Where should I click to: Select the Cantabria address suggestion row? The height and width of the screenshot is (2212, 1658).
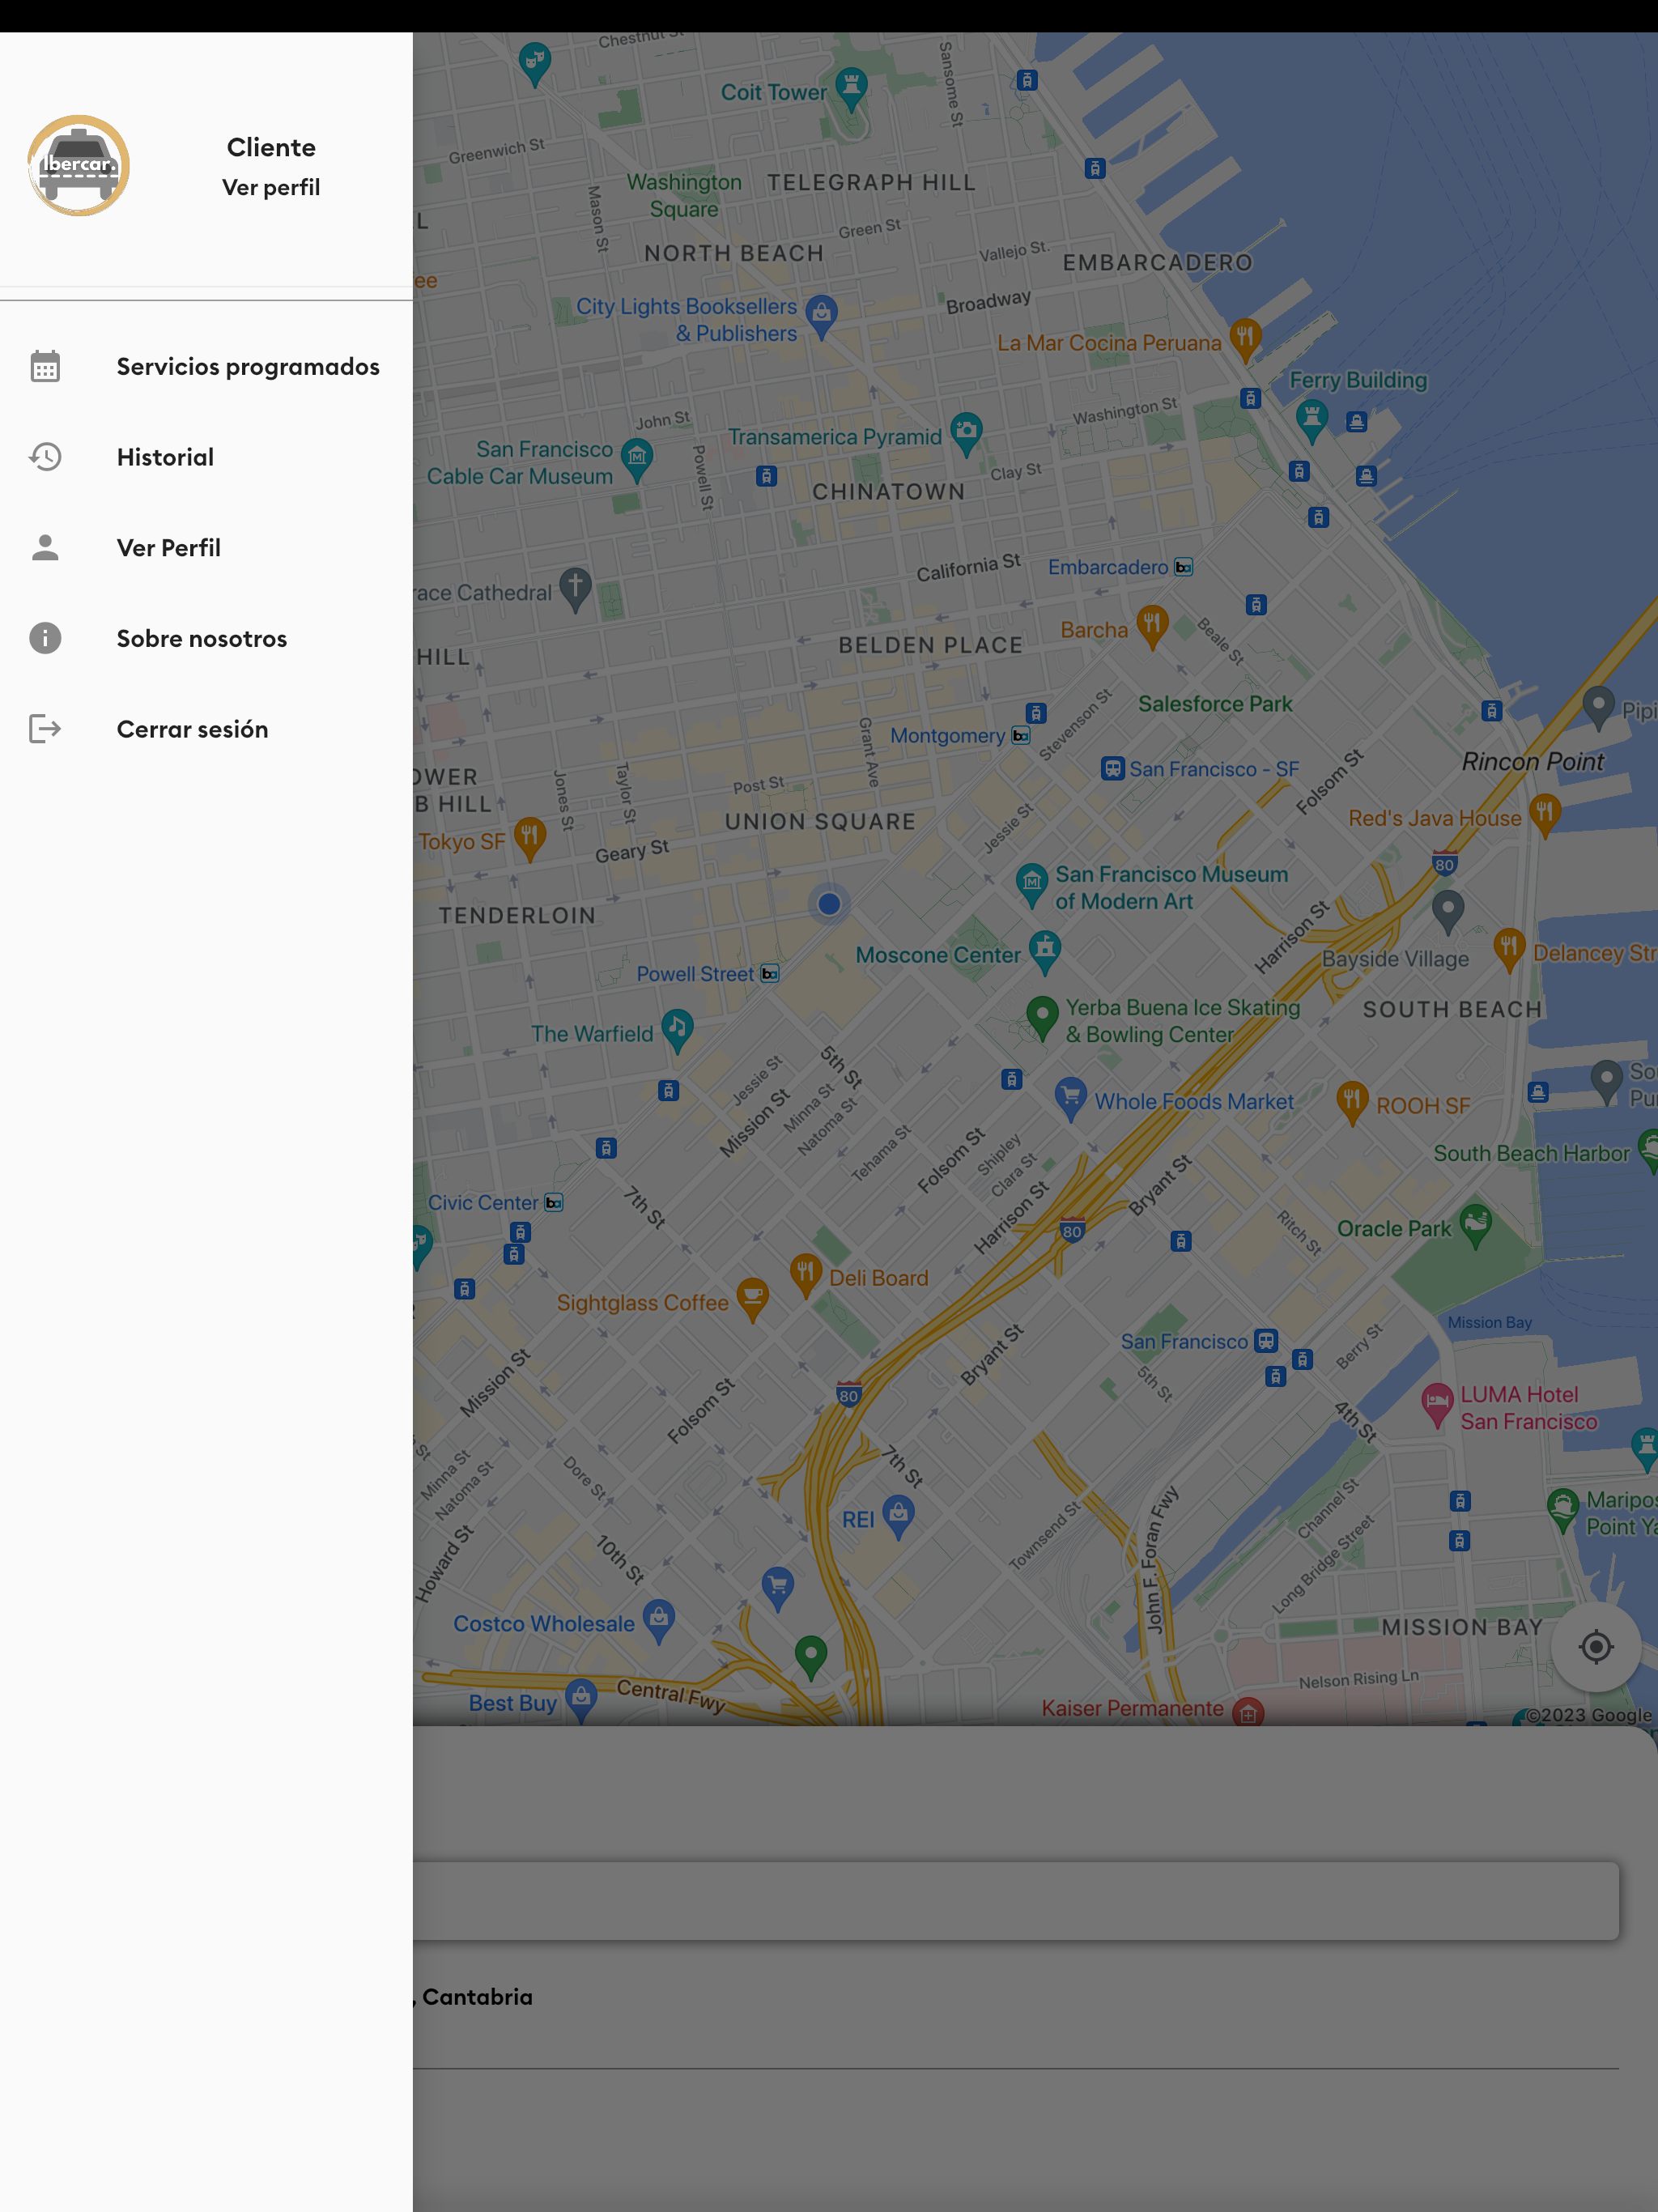pos(1015,1997)
